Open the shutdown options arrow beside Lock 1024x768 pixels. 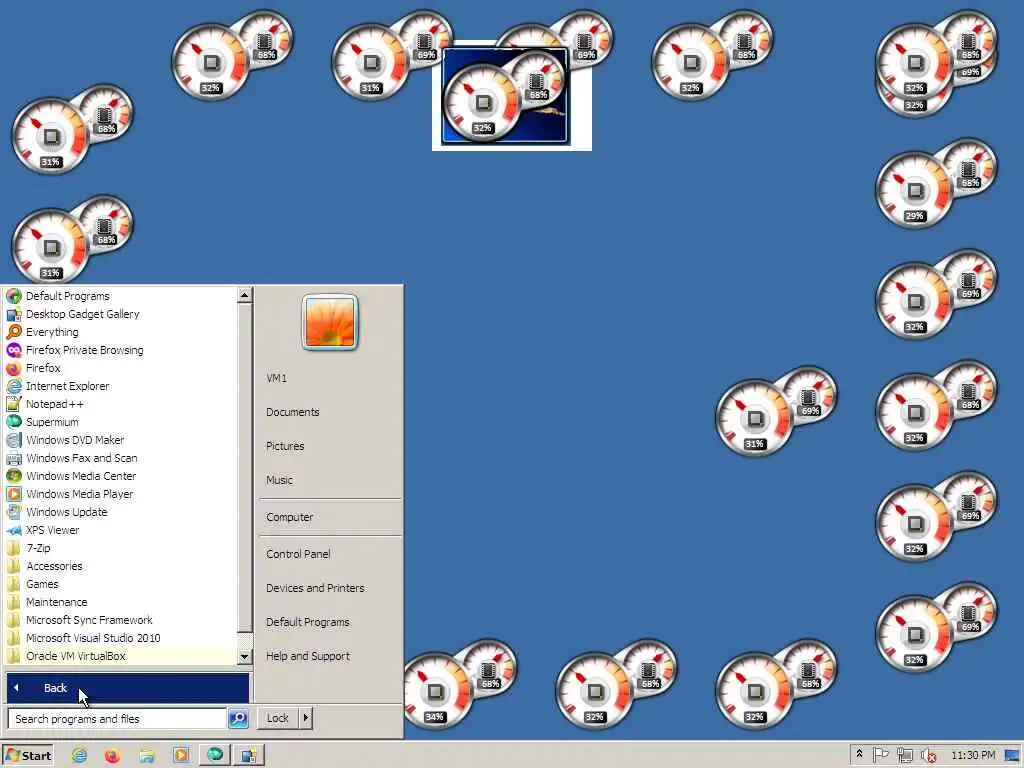[x=306, y=718]
